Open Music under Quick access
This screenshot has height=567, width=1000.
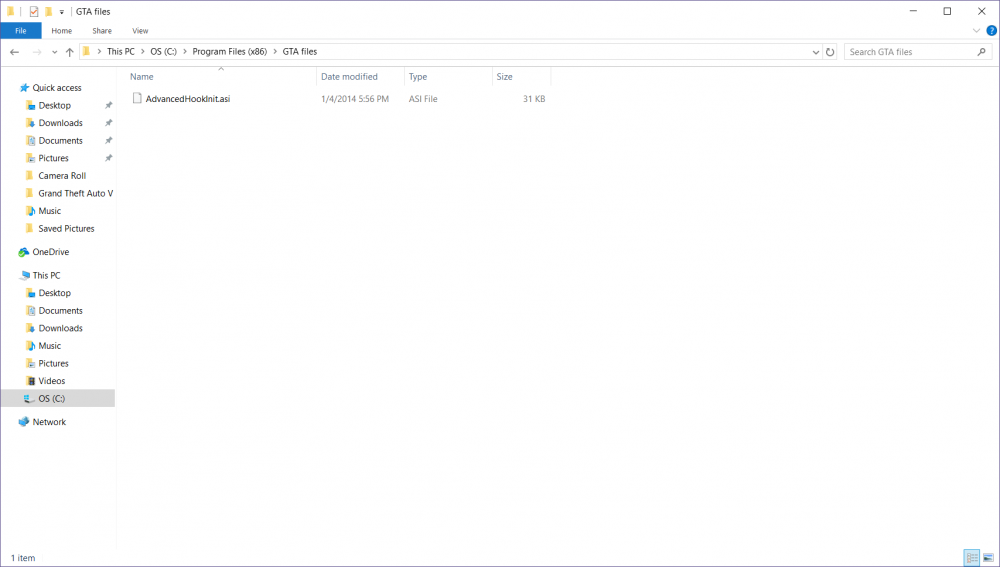click(x=50, y=210)
